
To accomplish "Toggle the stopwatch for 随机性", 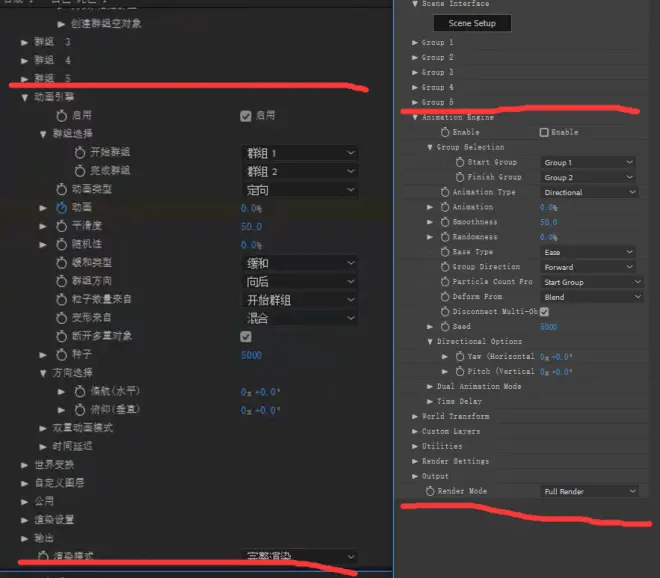I will [61, 245].
